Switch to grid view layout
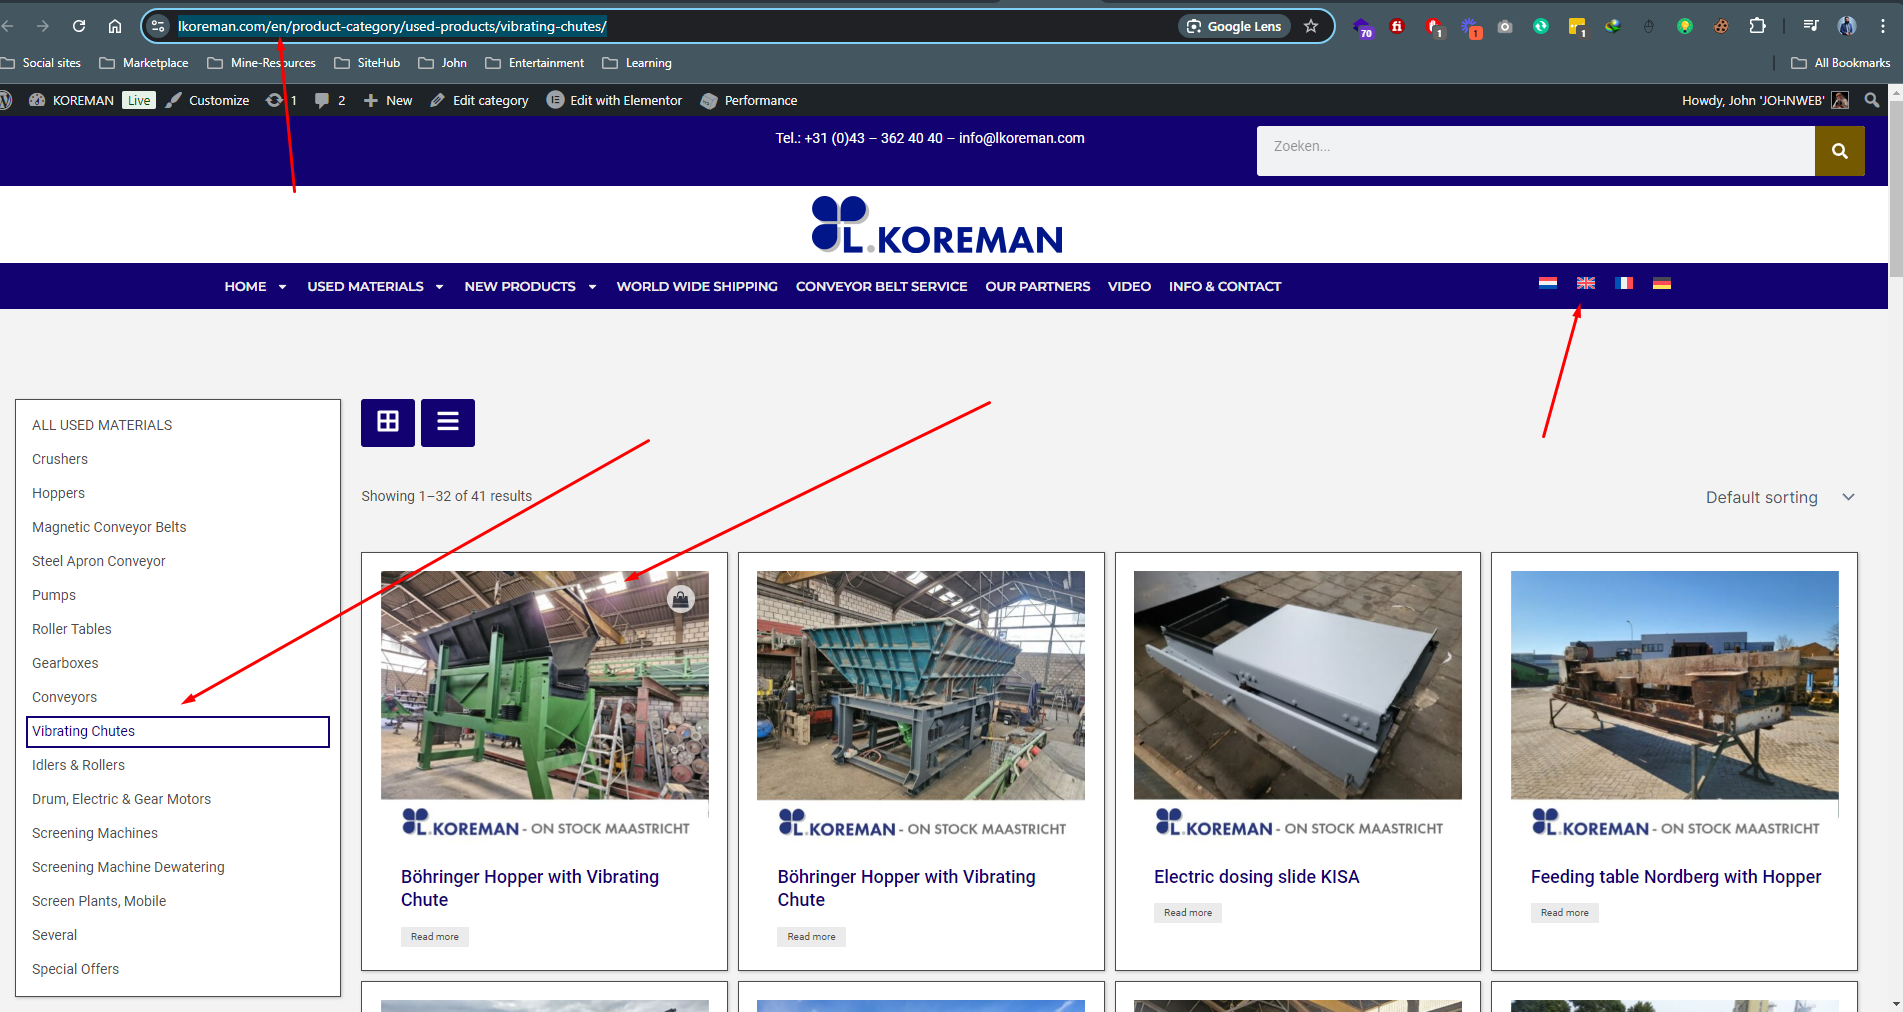This screenshot has width=1903, height=1012. pyautogui.click(x=388, y=422)
